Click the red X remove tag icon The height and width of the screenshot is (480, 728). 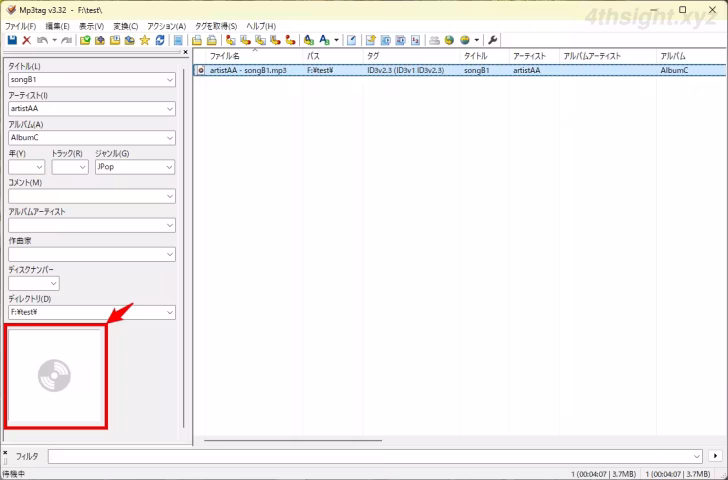(27, 40)
